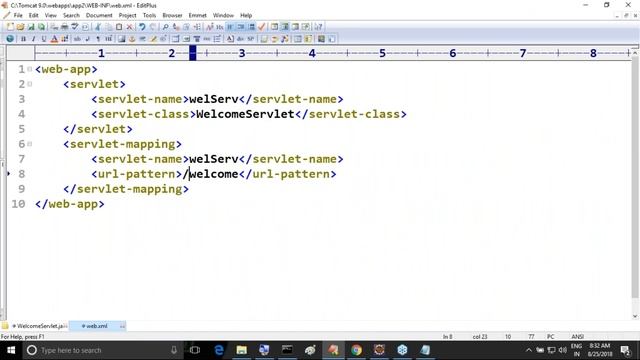
Task: Click the Open file folder icon
Action: pyautogui.click(x=20, y=27)
